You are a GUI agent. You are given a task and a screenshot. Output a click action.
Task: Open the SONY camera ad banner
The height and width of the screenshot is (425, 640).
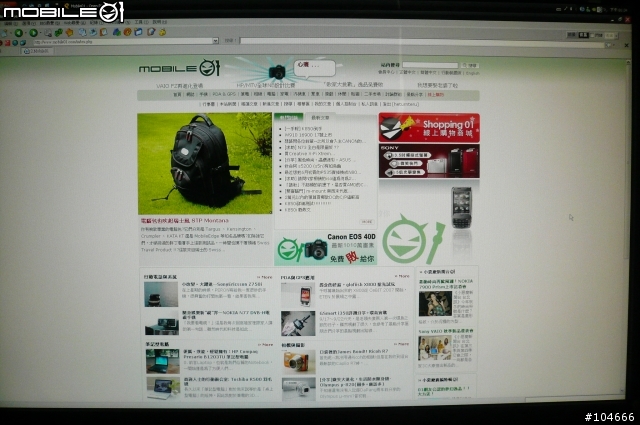(x=429, y=161)
